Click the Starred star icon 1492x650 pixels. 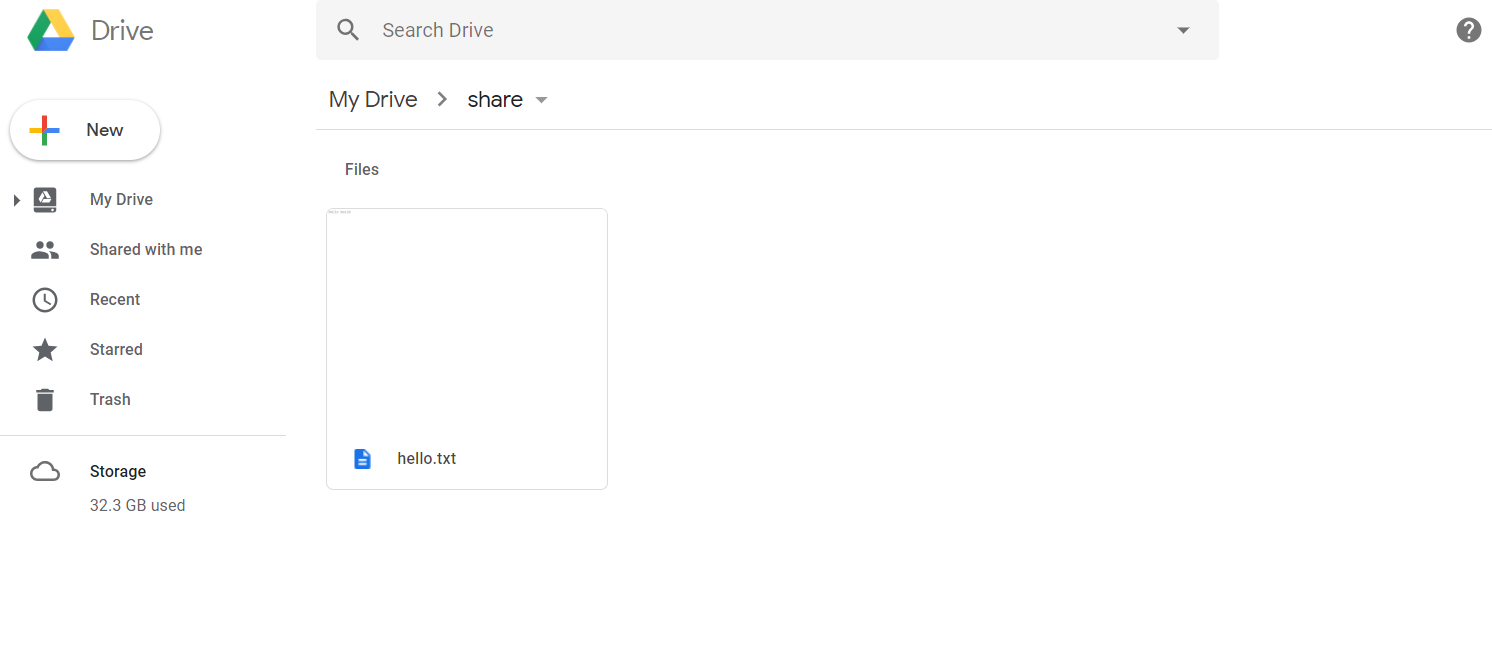pos(45,349)
